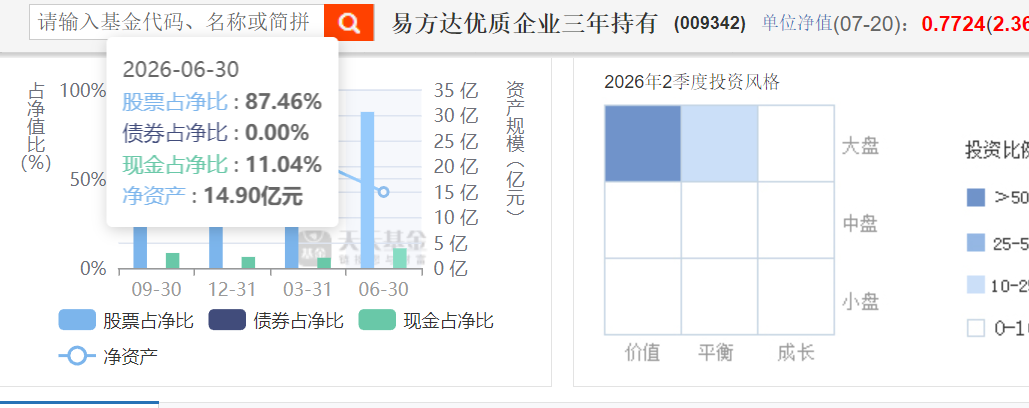The width and height of the screenshot is (1029, 408).
Task: Click the 大盘成长 empty style cell
Action: pos(796,143)
